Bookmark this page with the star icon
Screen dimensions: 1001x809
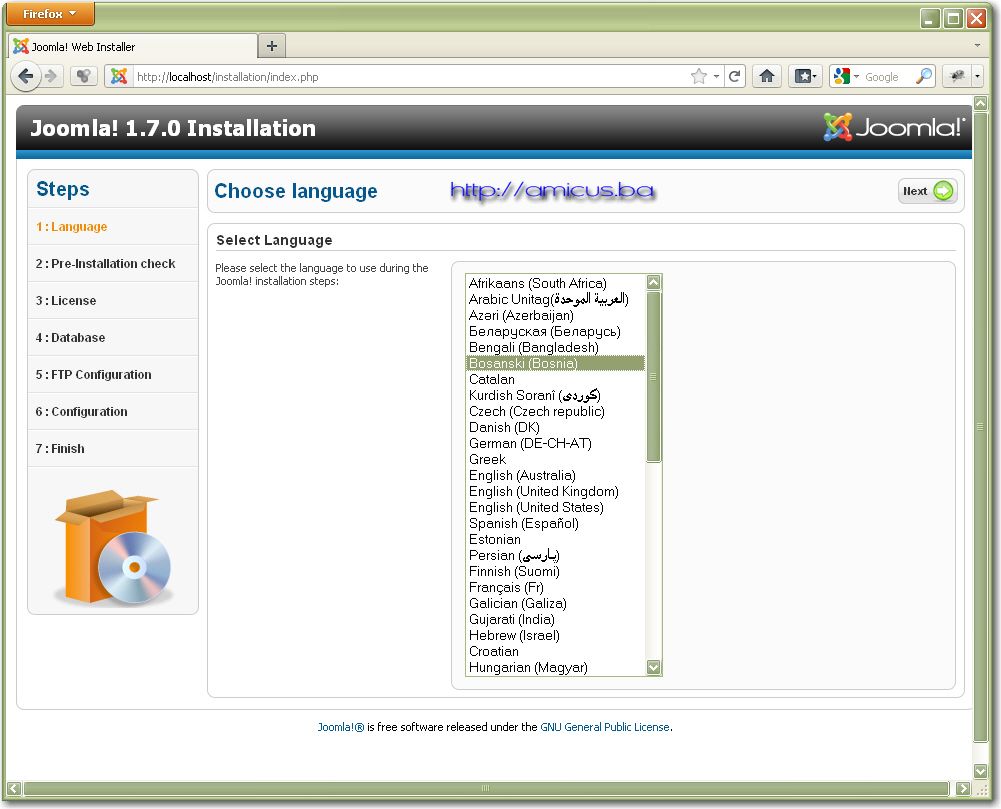pos(699,77)
